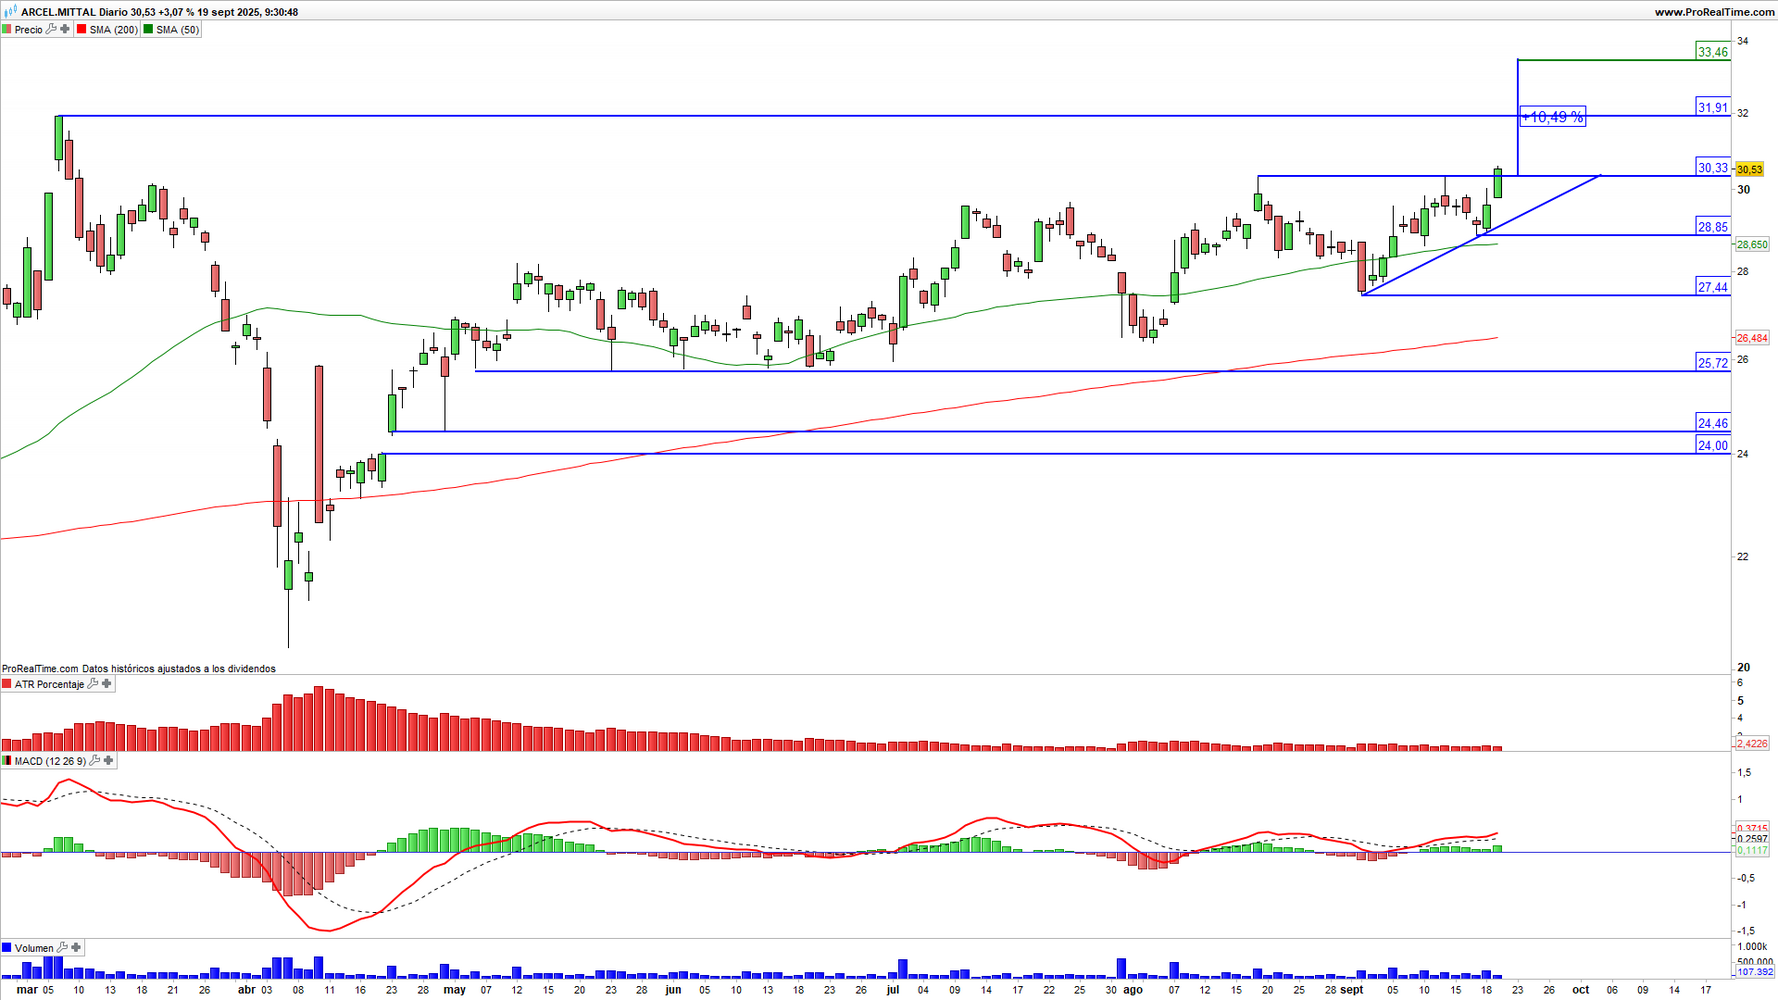Select the 25,72 support level label
The image size is (1778, 1000).
tap(1713, 363)
